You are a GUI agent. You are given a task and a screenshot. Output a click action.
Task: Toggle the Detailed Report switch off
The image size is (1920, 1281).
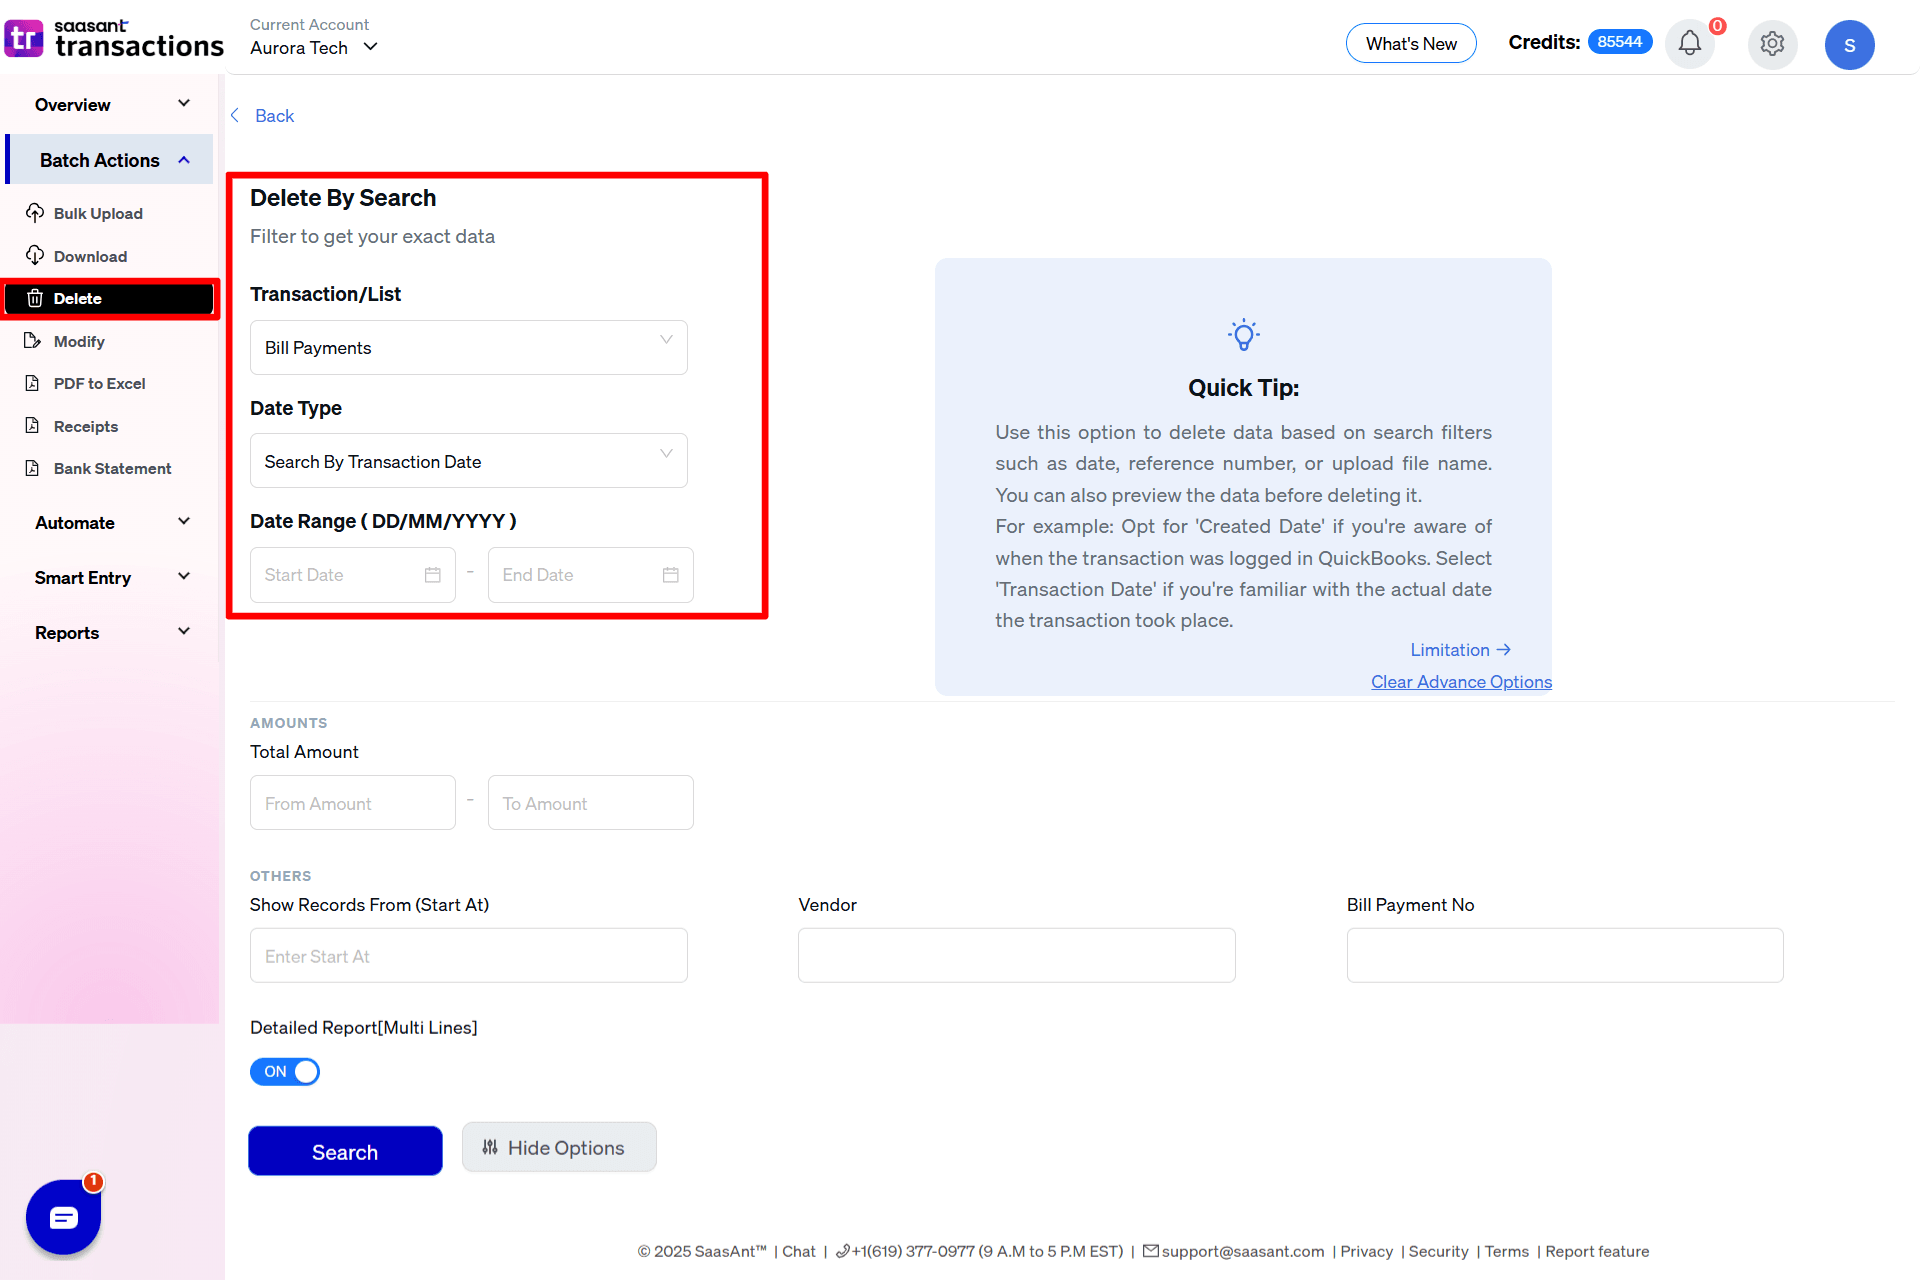(x=285, y=1072)
